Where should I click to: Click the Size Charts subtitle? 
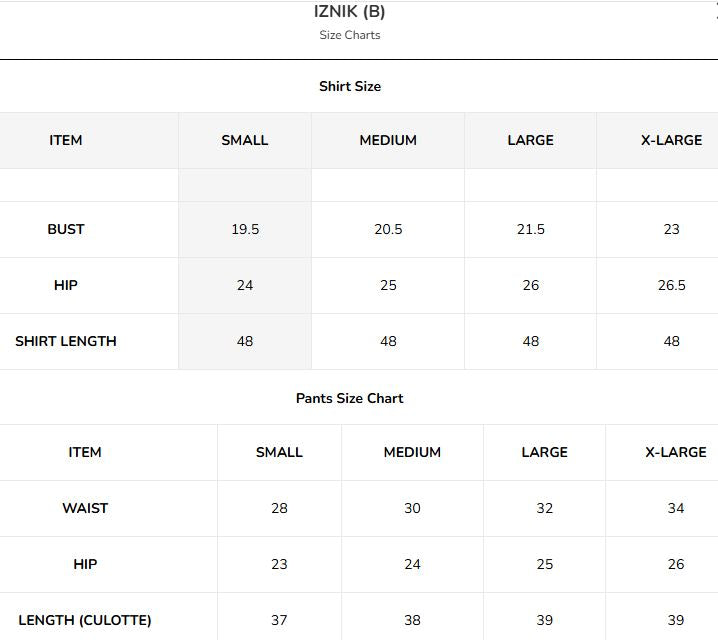(x=350, y=35)
